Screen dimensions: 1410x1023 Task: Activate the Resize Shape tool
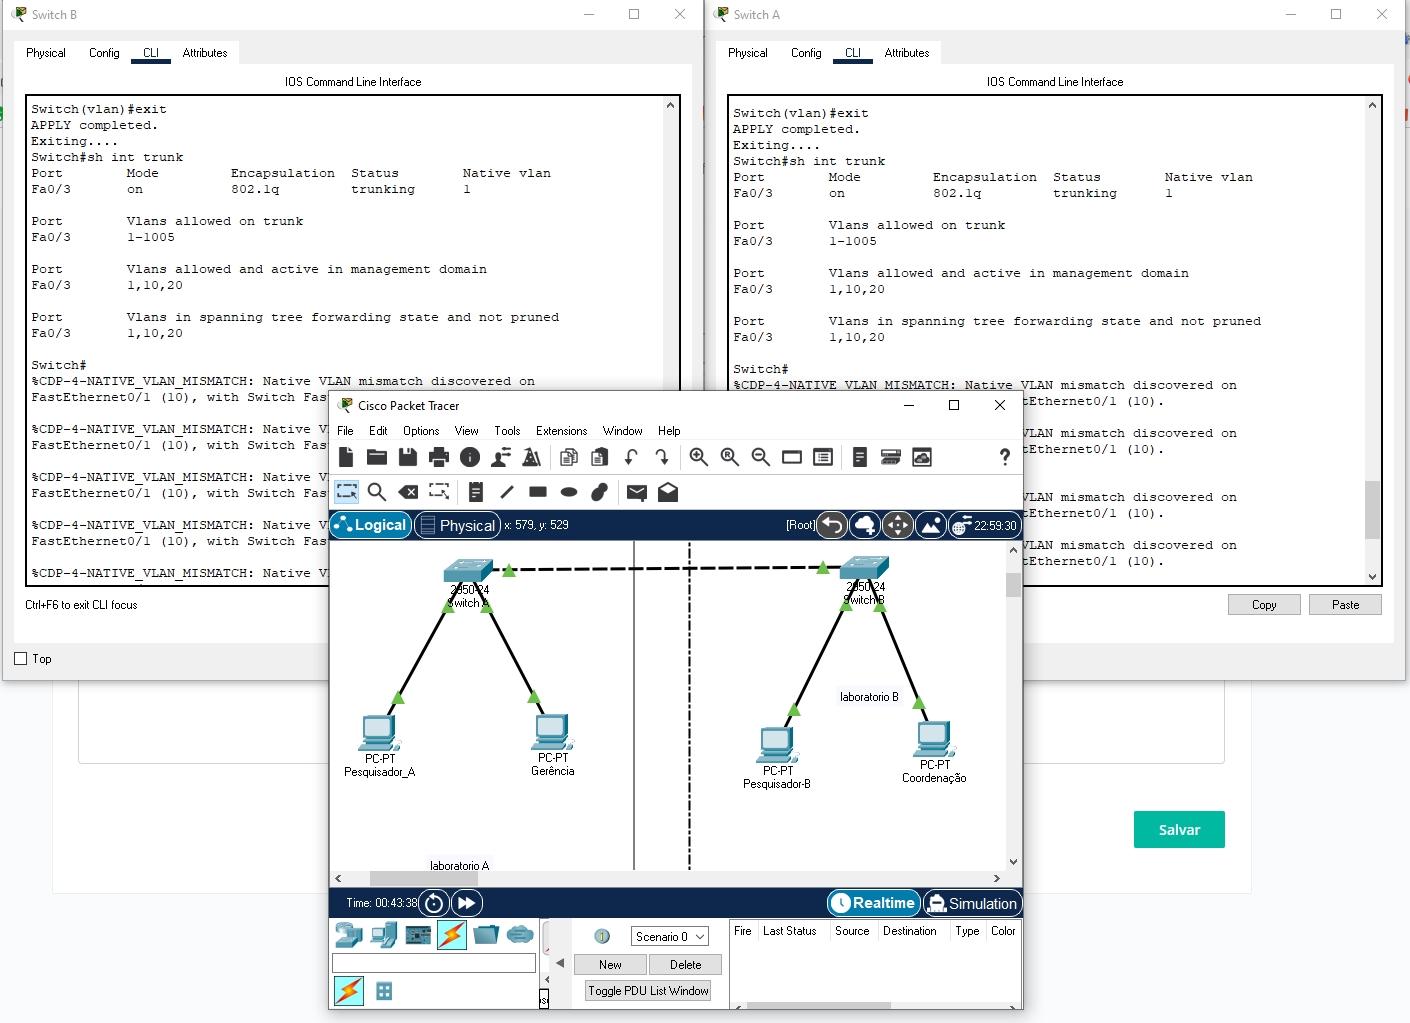click(439, 491)
